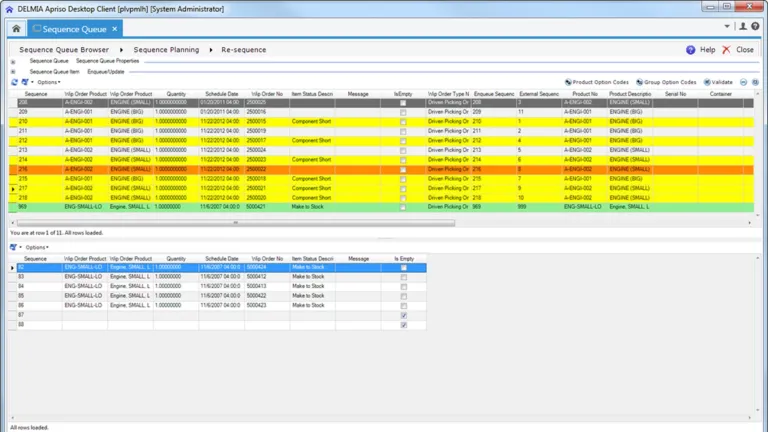Go to Sequence Planning in breadcrumb
The width and height of the screenshot is (768, 432).
pos(166,49)
